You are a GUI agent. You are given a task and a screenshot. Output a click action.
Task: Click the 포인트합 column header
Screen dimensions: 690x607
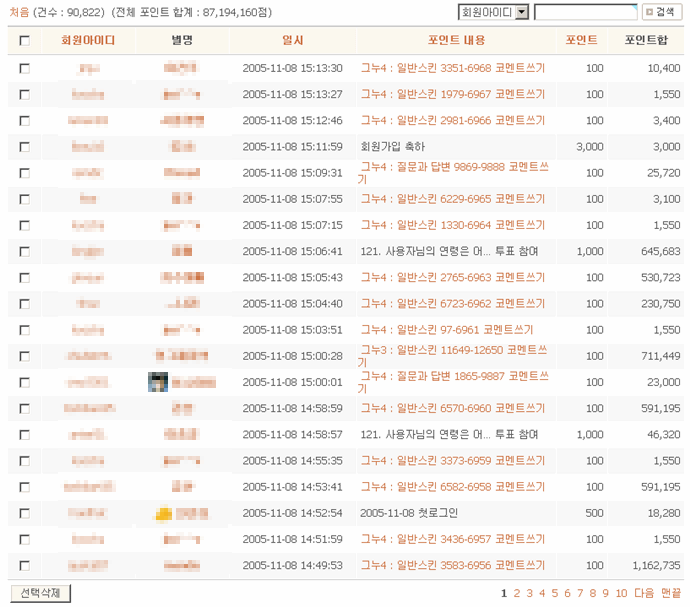point(646,40)
